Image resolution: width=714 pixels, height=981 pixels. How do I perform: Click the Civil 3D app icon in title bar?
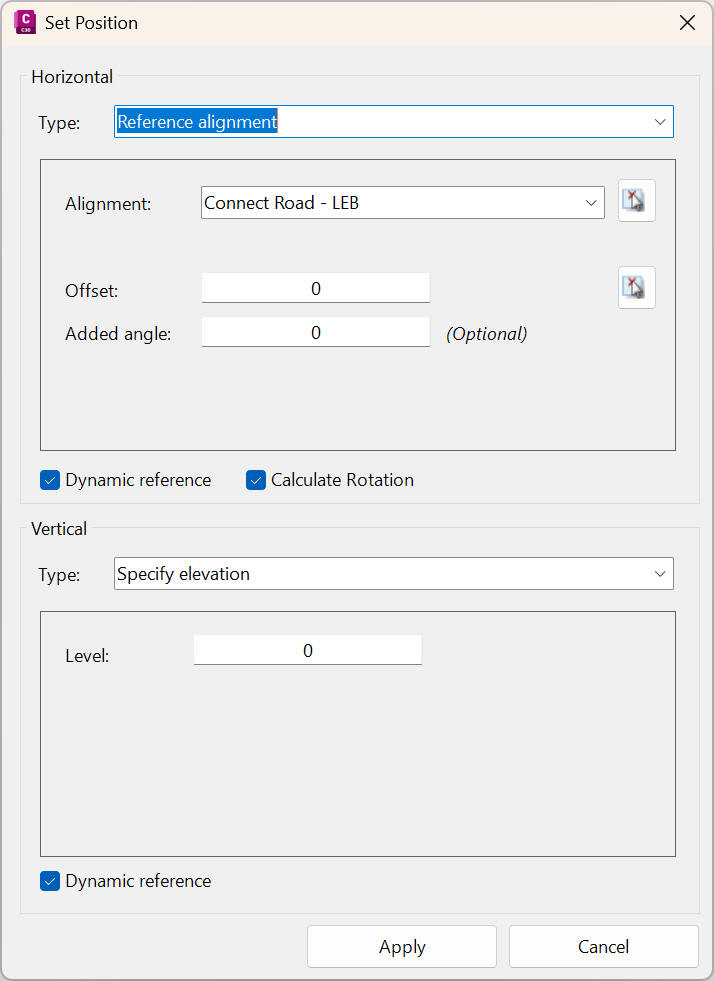coord(25,22)
